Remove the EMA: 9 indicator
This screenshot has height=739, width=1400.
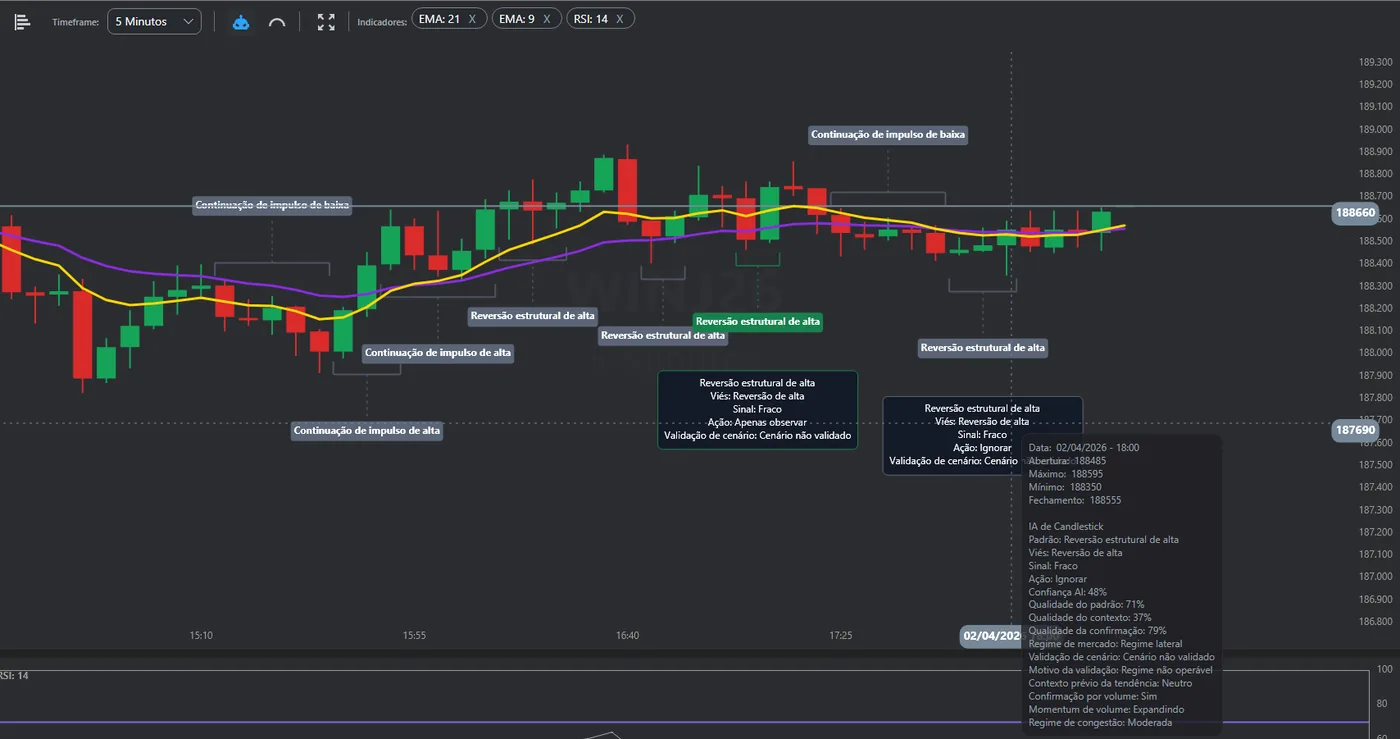(547, 19)
